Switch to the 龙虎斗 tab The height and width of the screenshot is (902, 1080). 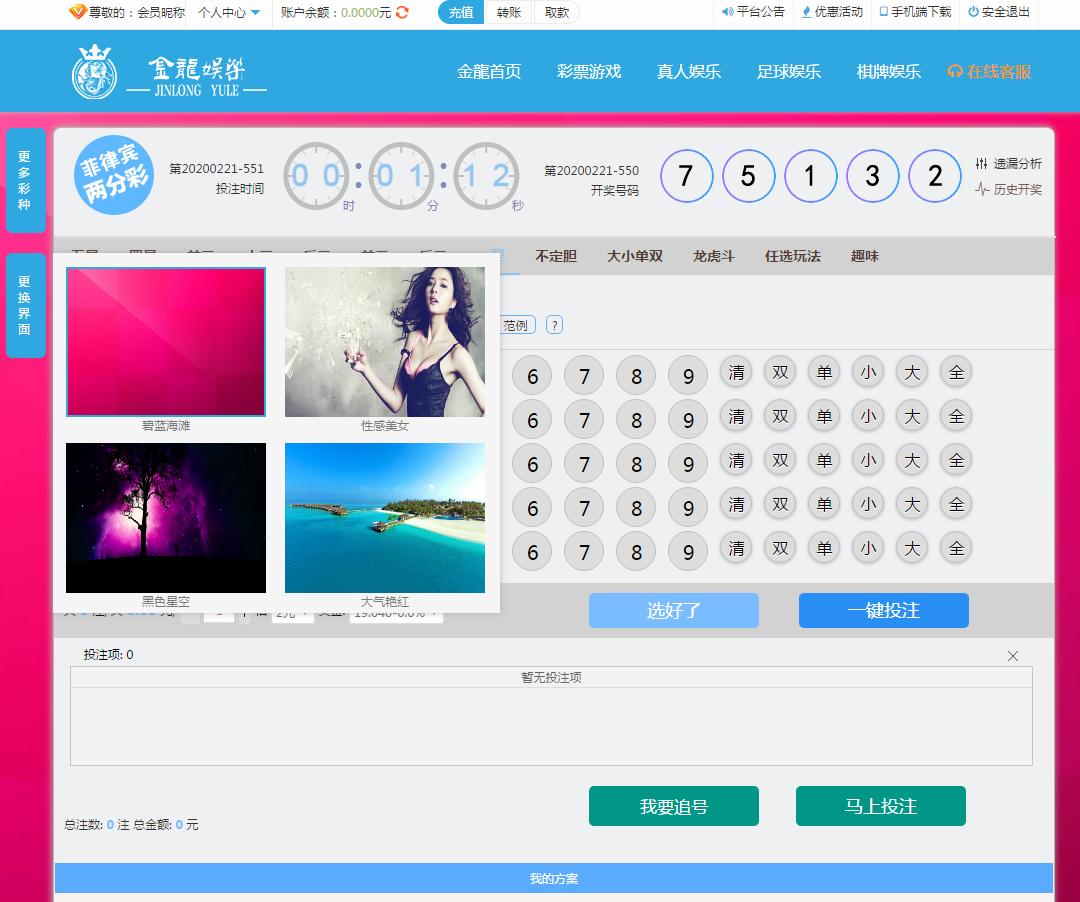pos(713,256)
